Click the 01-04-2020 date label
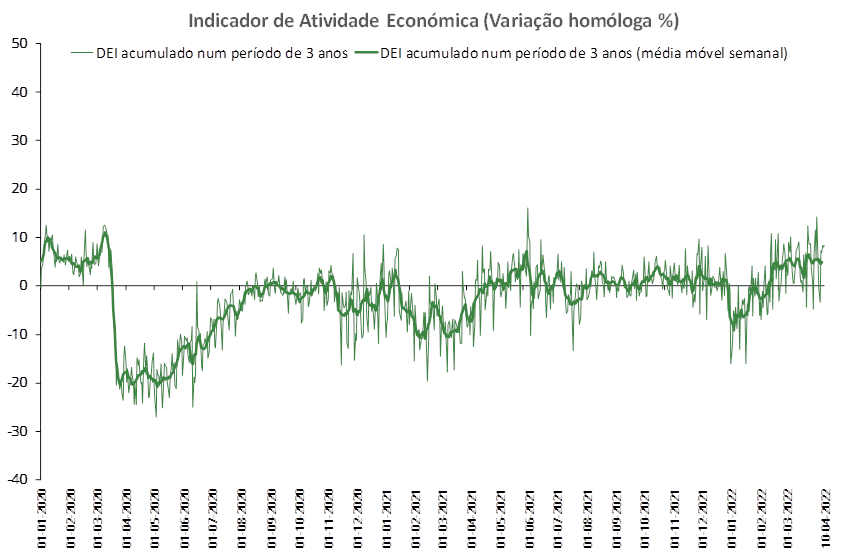Screen dimensions: 850x560 coord(128,518)
